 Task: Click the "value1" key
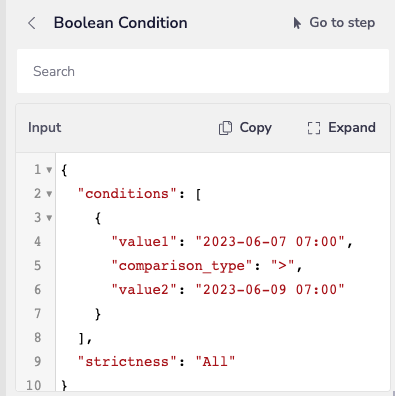(144, 242)
